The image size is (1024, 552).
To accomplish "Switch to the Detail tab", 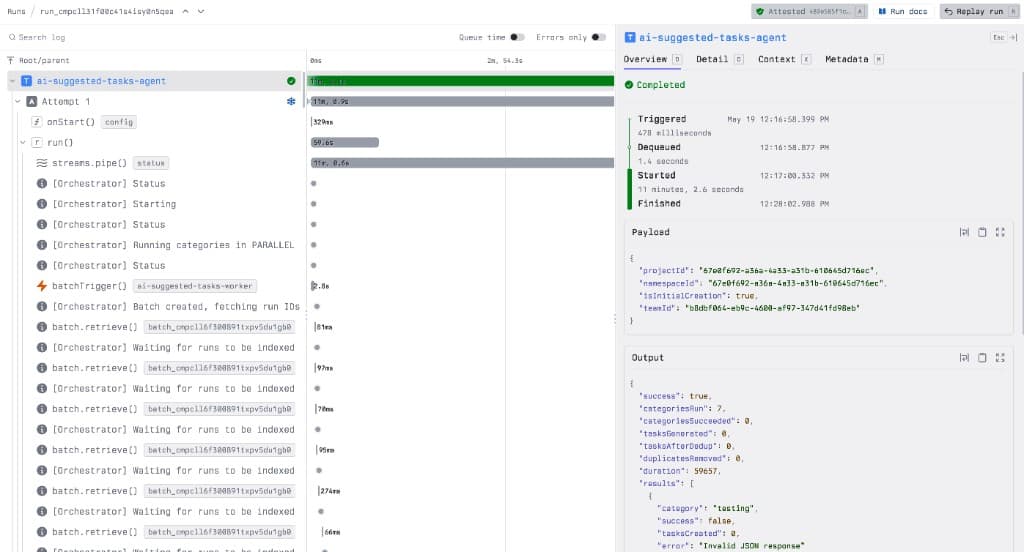I will [x=720, y=59].
